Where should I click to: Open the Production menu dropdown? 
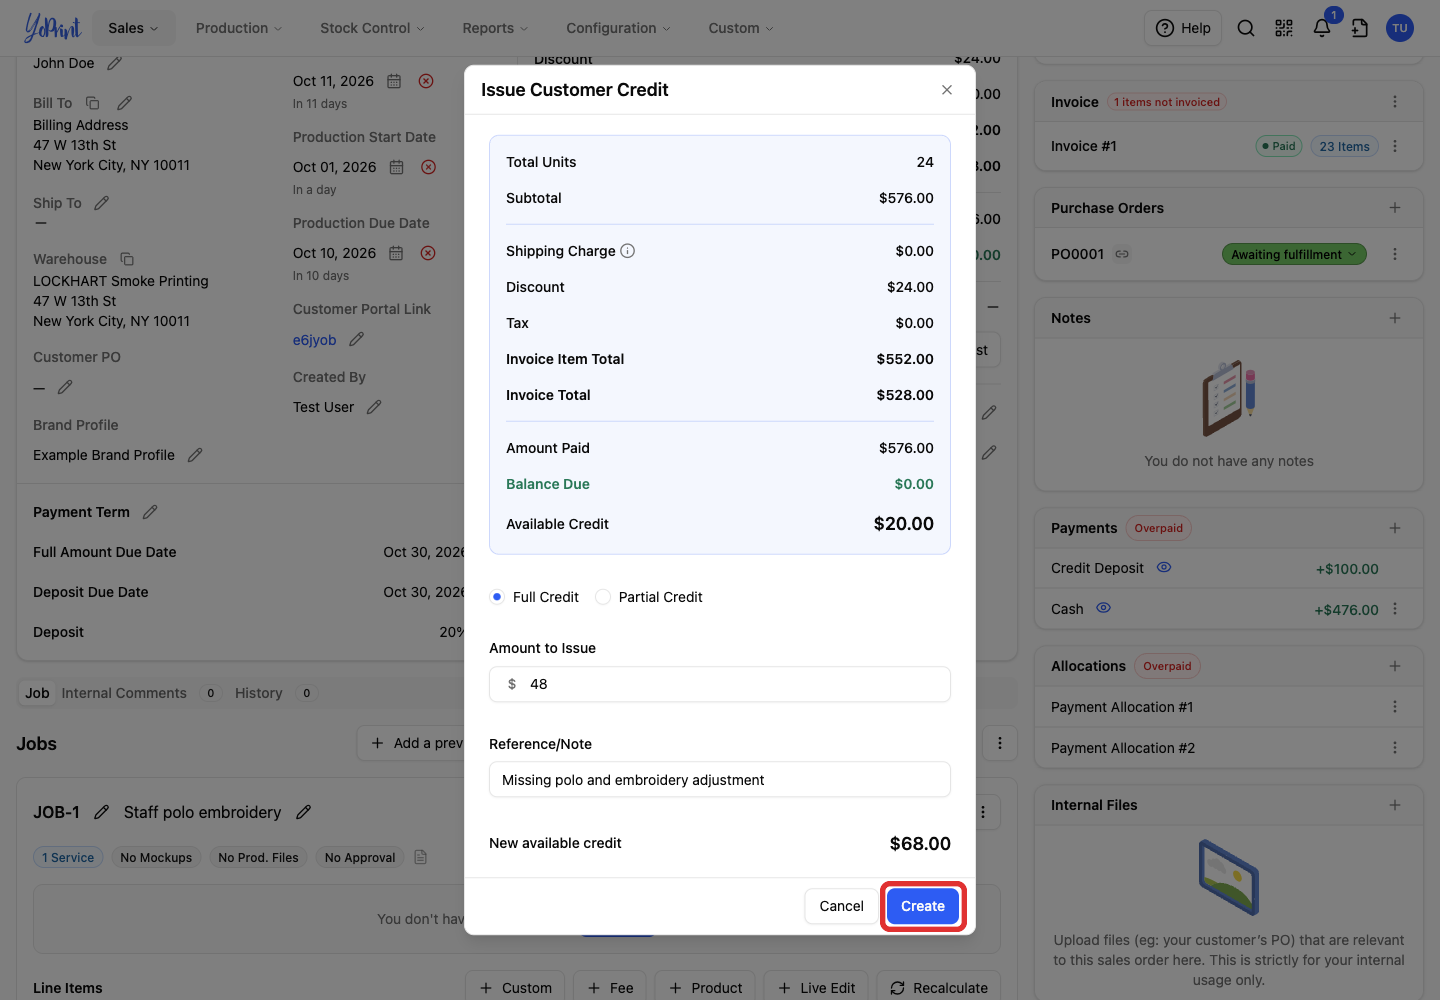pyautogui.click(x=239, y=28)
